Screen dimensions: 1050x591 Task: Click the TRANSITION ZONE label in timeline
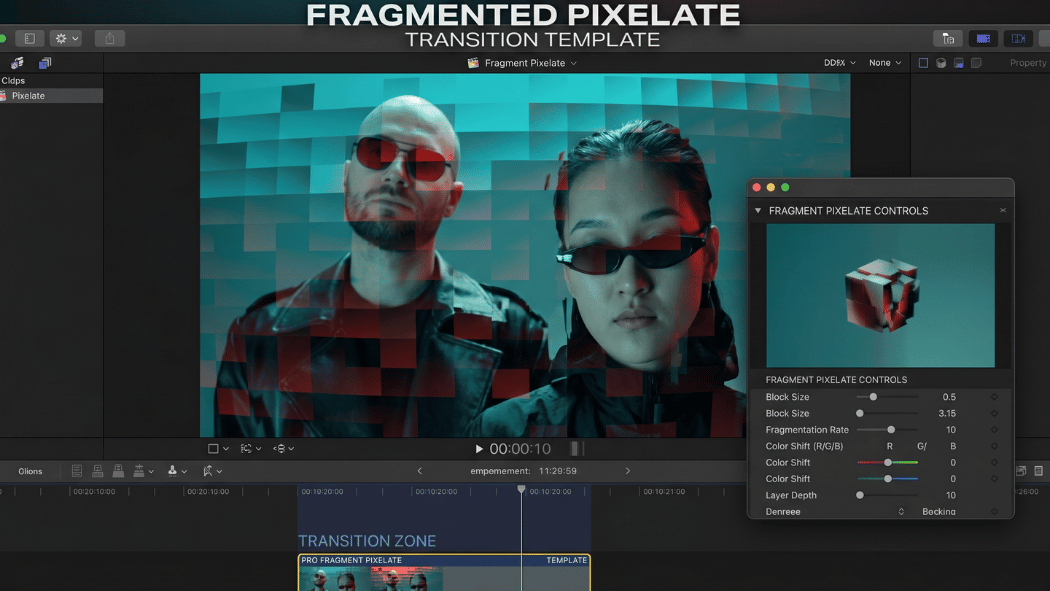pos(367,541)
